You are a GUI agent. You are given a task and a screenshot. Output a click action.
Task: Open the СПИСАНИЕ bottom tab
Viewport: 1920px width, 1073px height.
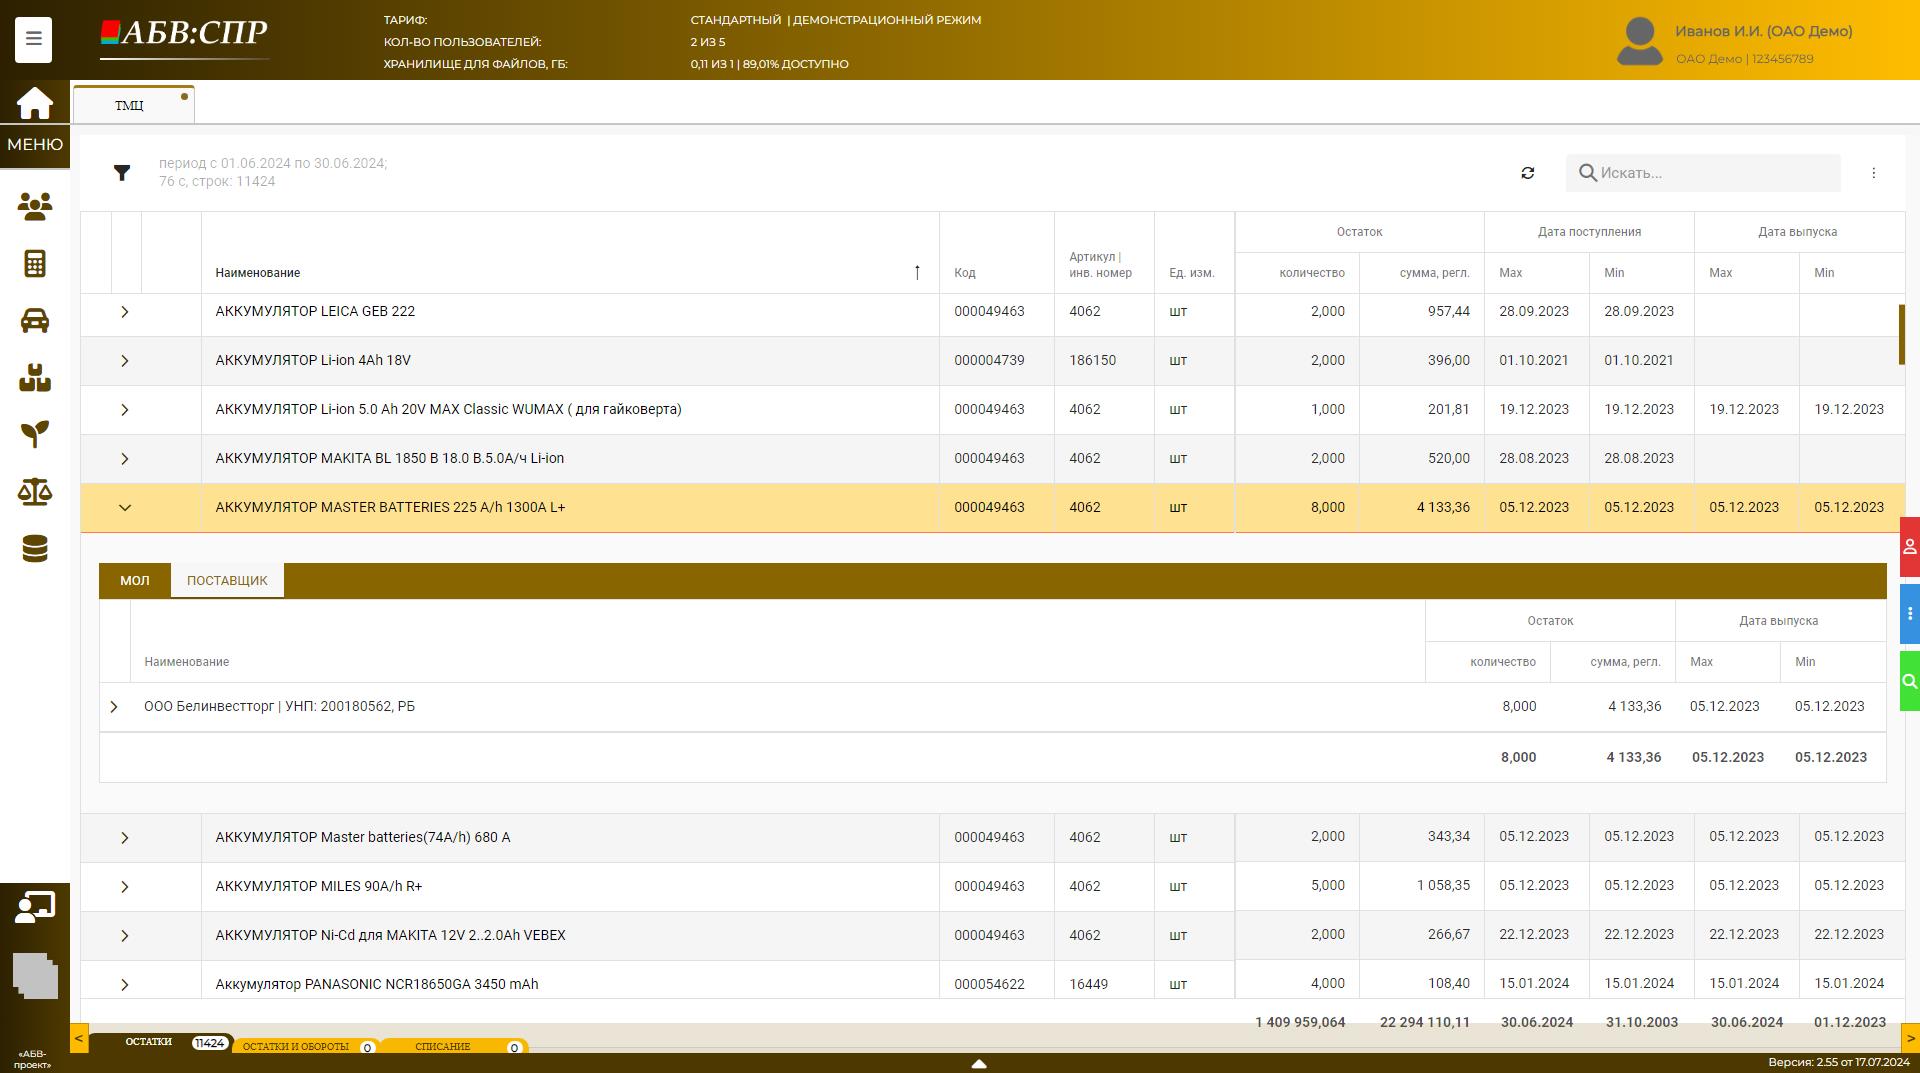tap(455, 1046)
